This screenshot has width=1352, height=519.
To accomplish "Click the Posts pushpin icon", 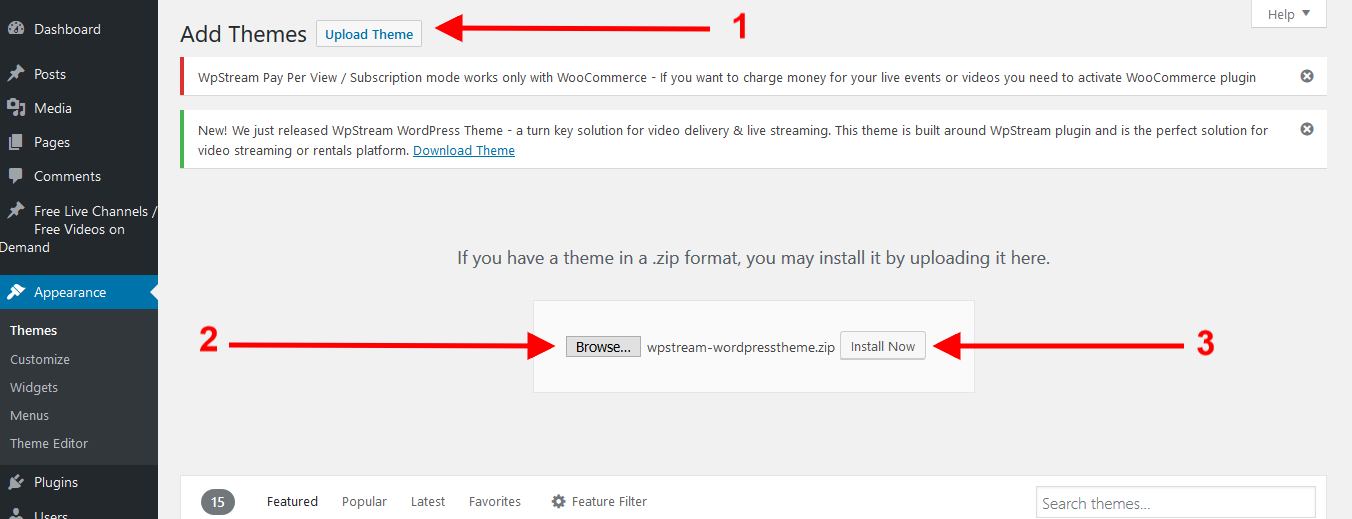I will click(x=16, y=74).
